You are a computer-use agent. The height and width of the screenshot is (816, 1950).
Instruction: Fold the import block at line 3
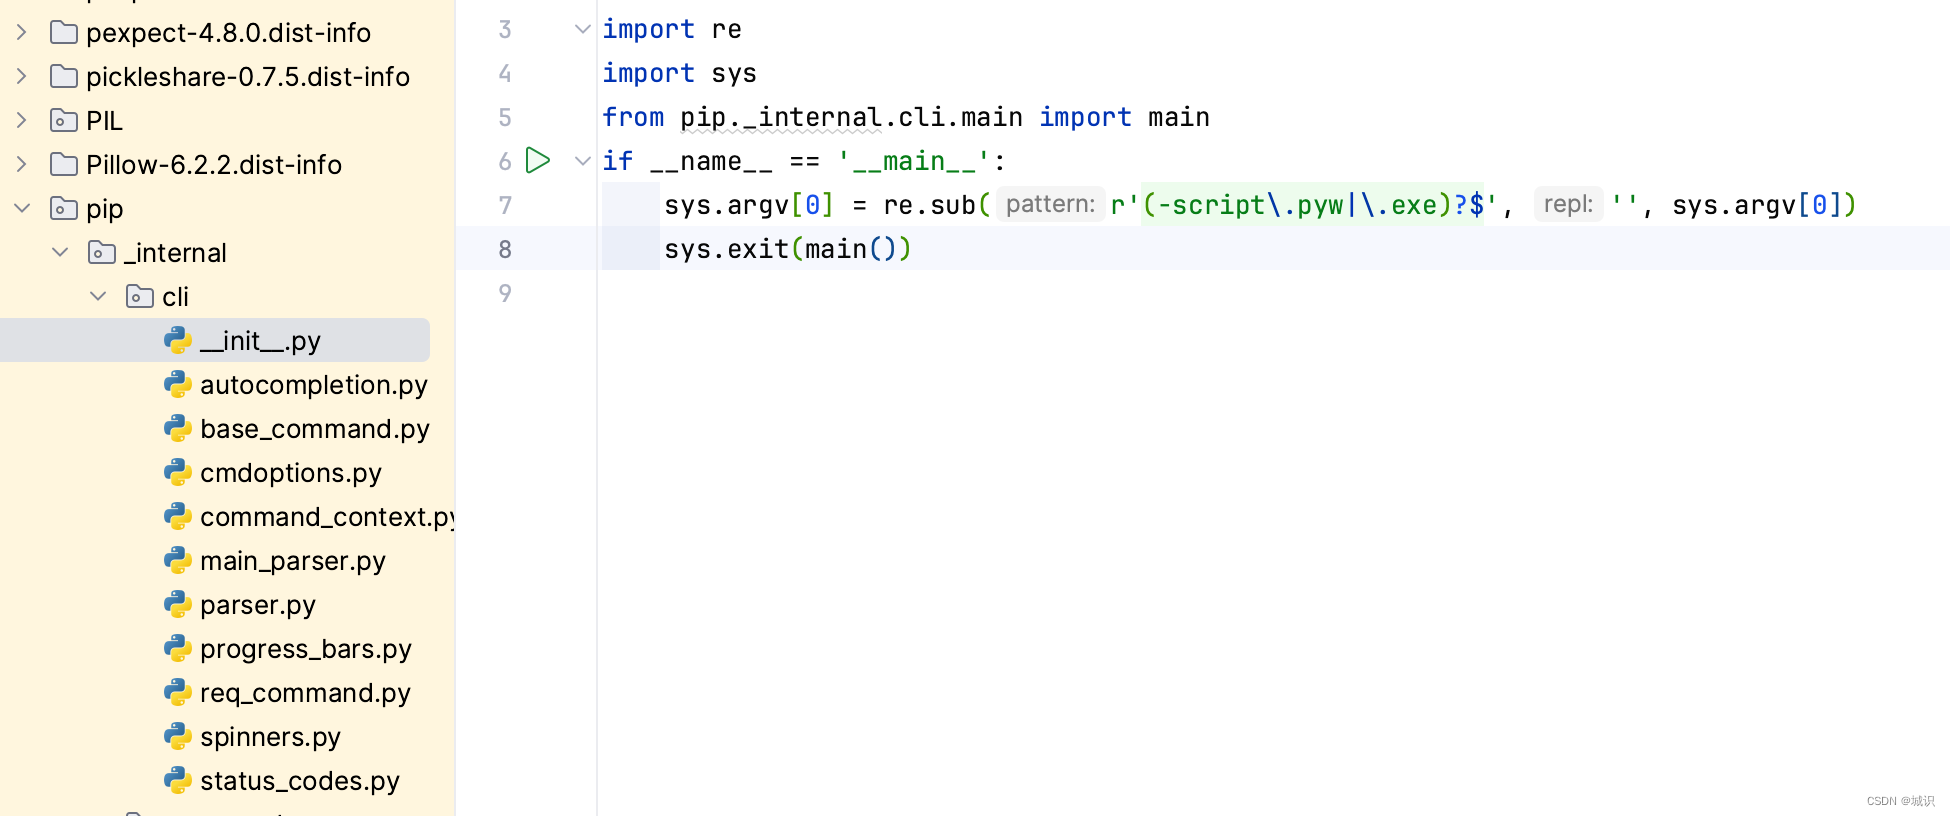(x=583, y=29)
